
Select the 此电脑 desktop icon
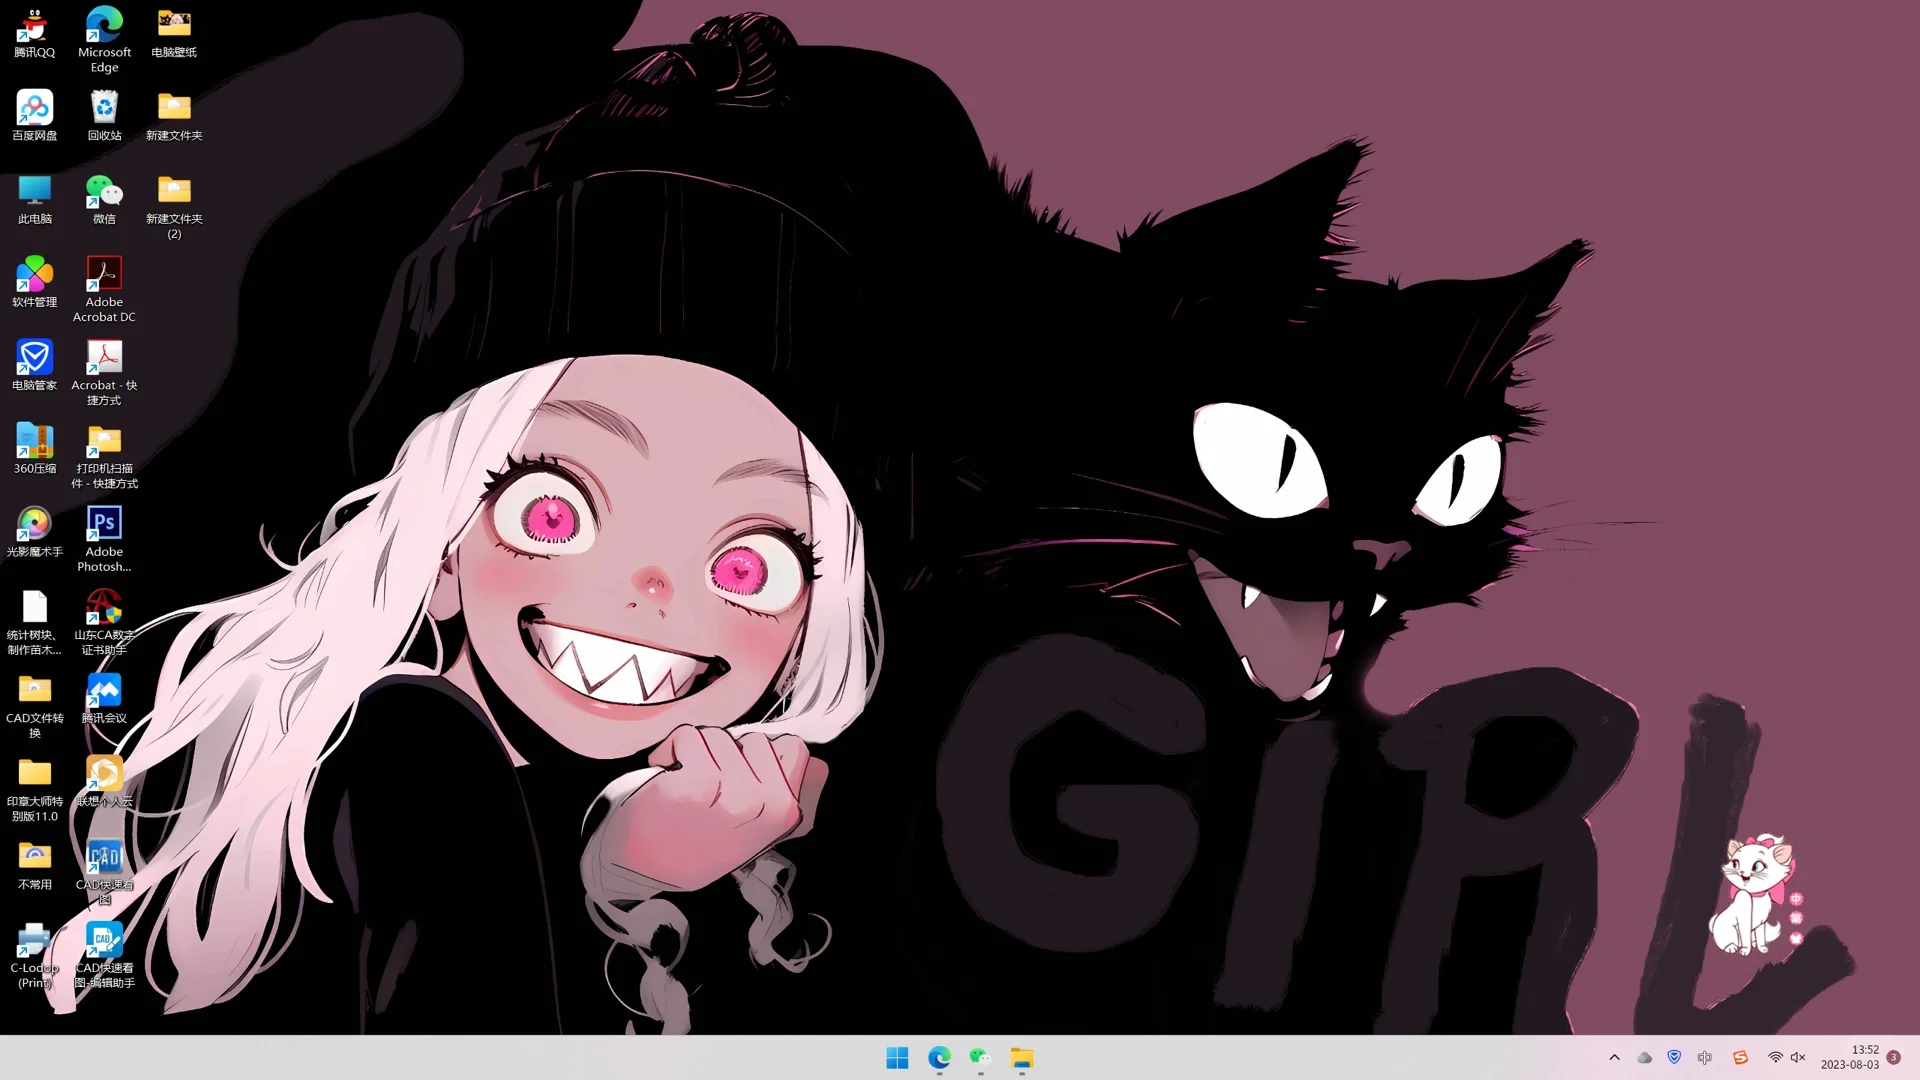click(34, 199)
